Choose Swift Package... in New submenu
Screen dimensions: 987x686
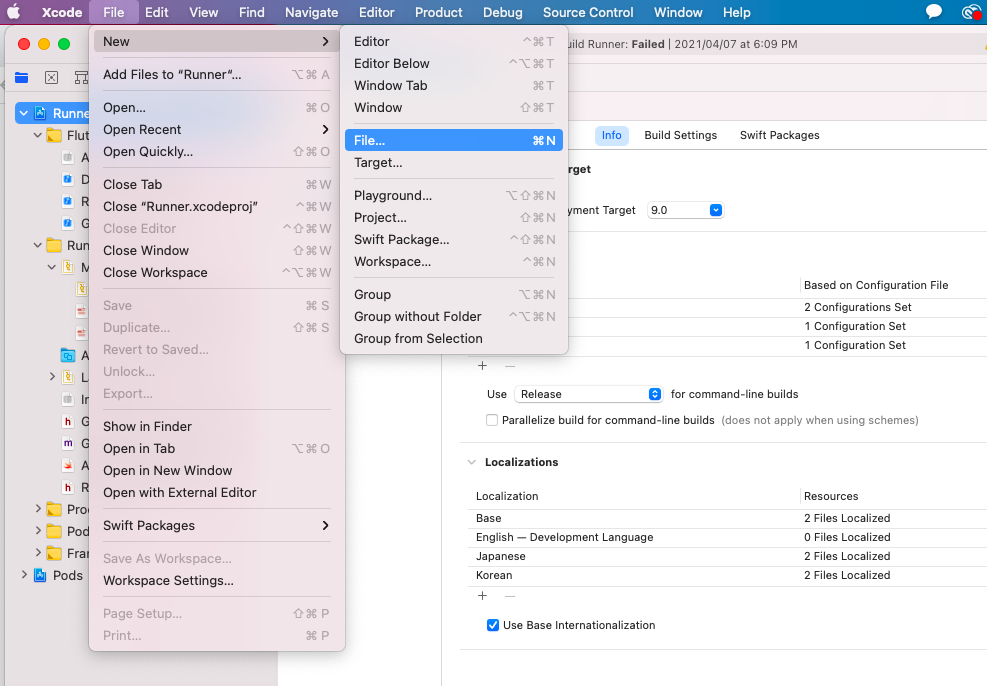pyautogui.click(x=454, y=239)
